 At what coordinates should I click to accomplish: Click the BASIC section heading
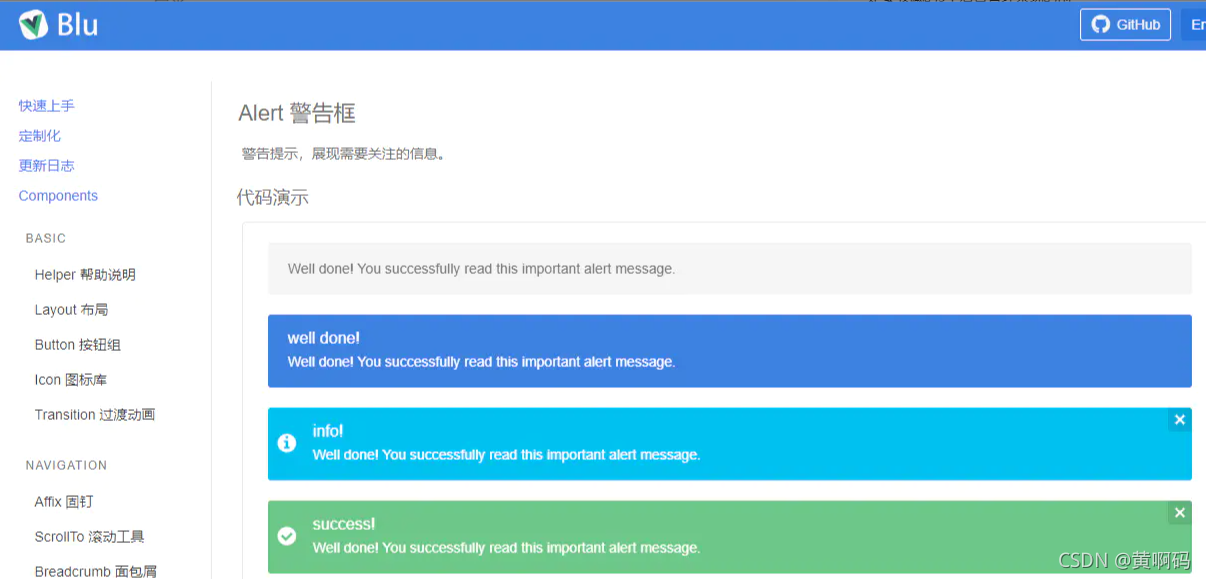(x=46, y=239)
